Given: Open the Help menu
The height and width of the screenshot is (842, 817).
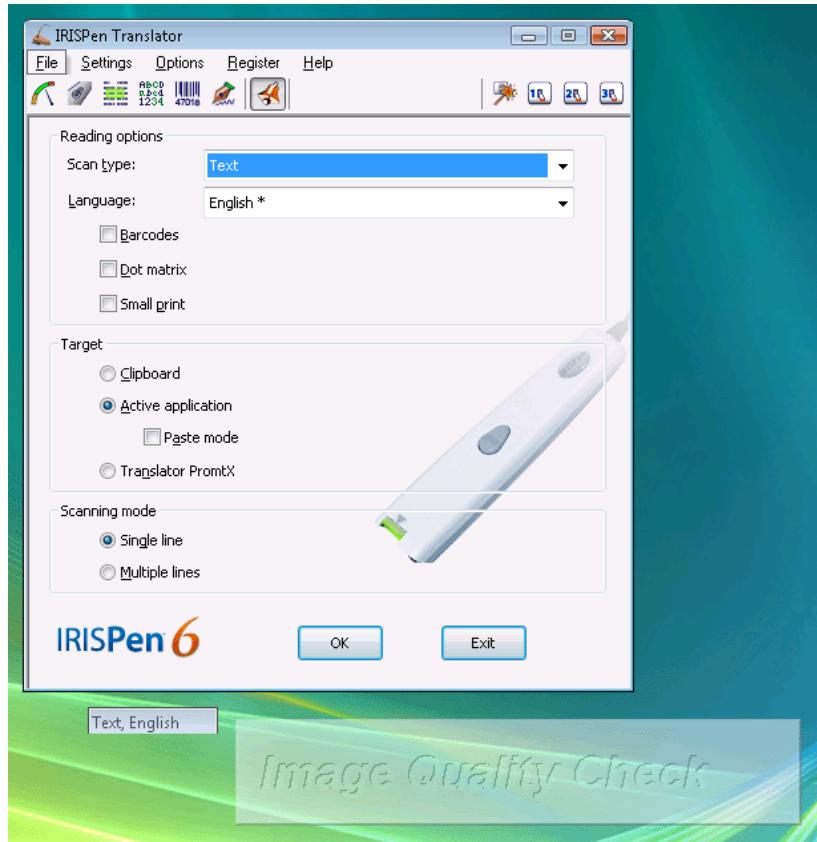Looking at the screenshot, I should point(317,63).
